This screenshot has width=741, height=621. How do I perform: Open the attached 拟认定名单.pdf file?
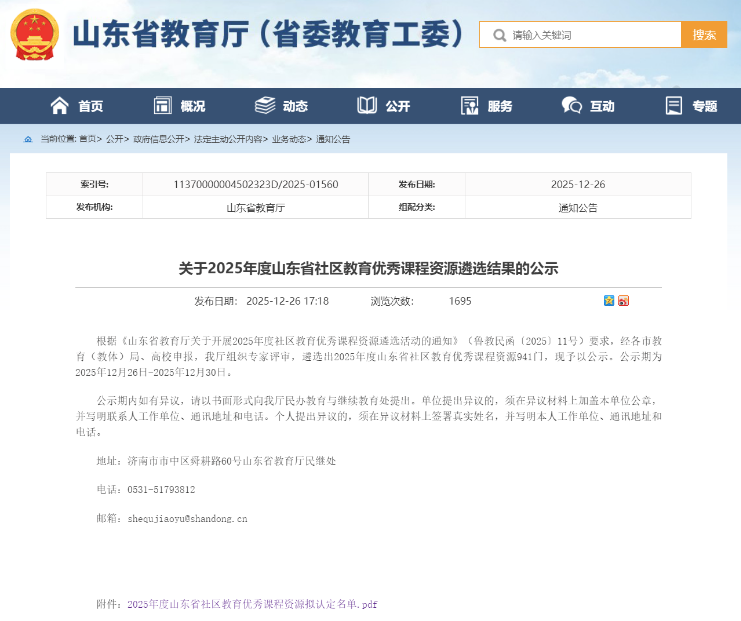252,605
